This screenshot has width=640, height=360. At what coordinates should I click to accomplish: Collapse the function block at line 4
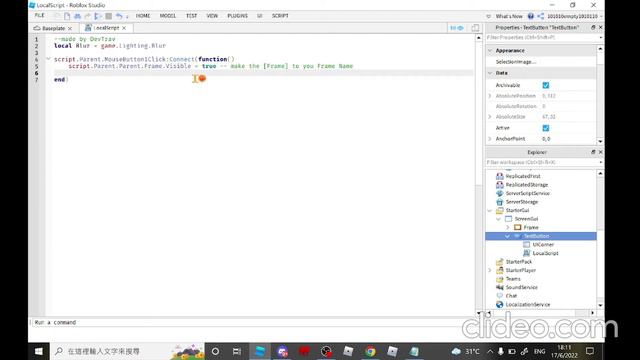48,59
